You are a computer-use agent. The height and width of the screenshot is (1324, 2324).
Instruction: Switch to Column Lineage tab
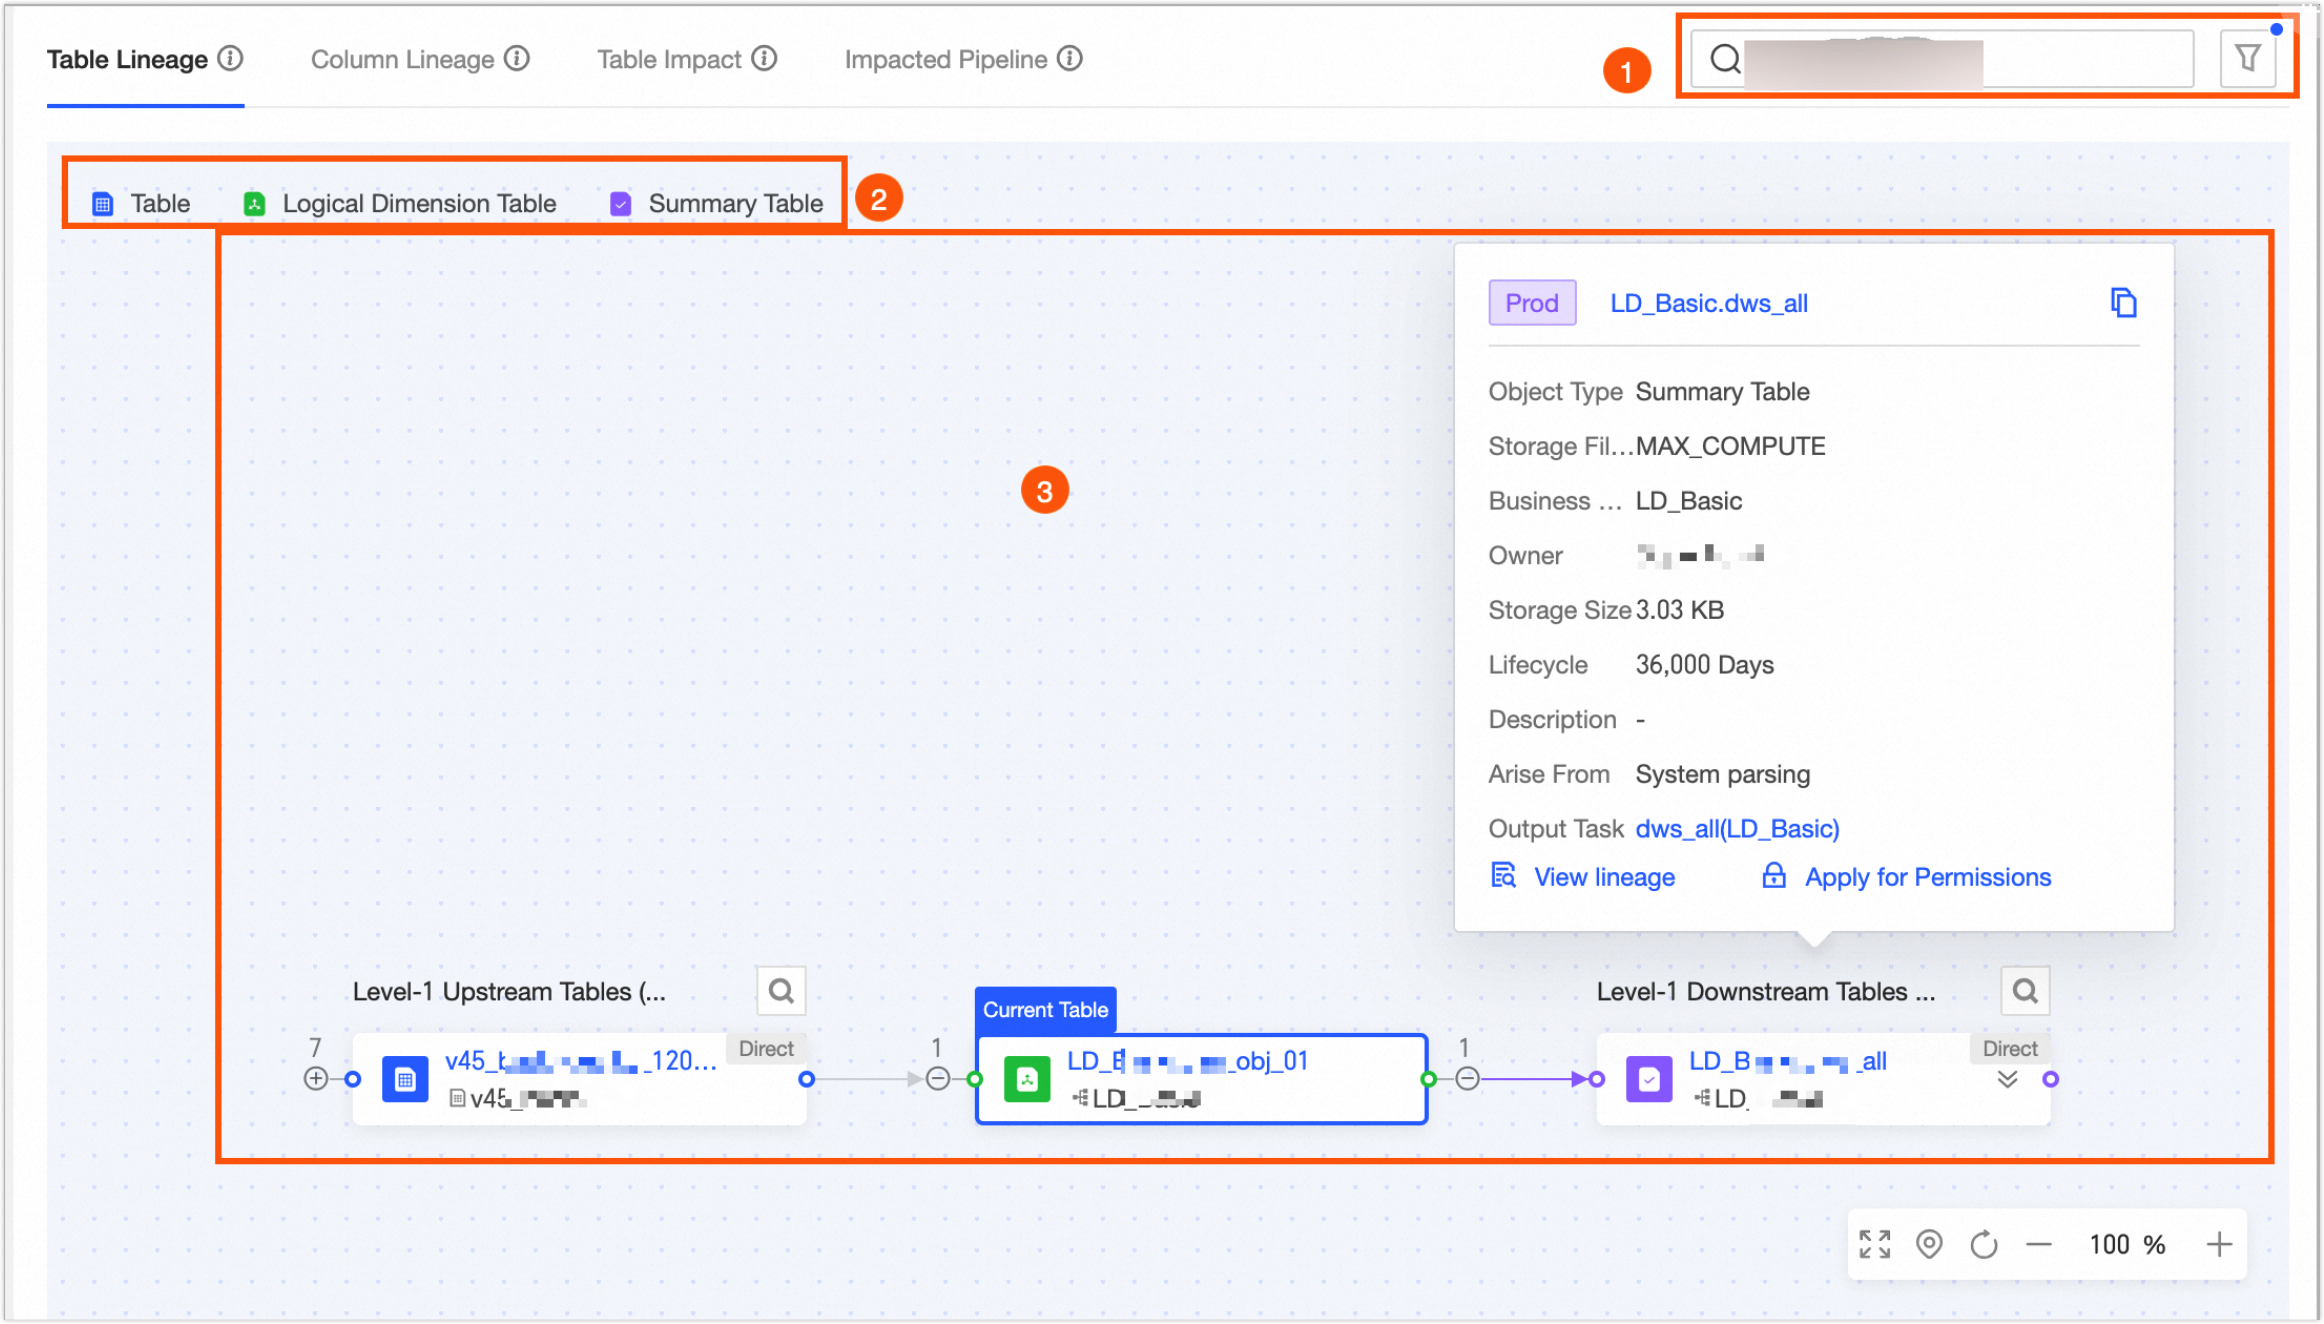(402, 60)
